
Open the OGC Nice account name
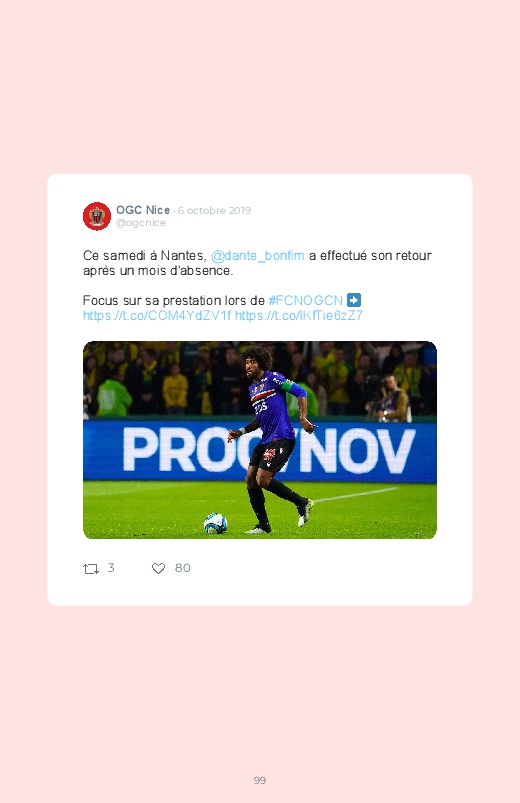143,210
